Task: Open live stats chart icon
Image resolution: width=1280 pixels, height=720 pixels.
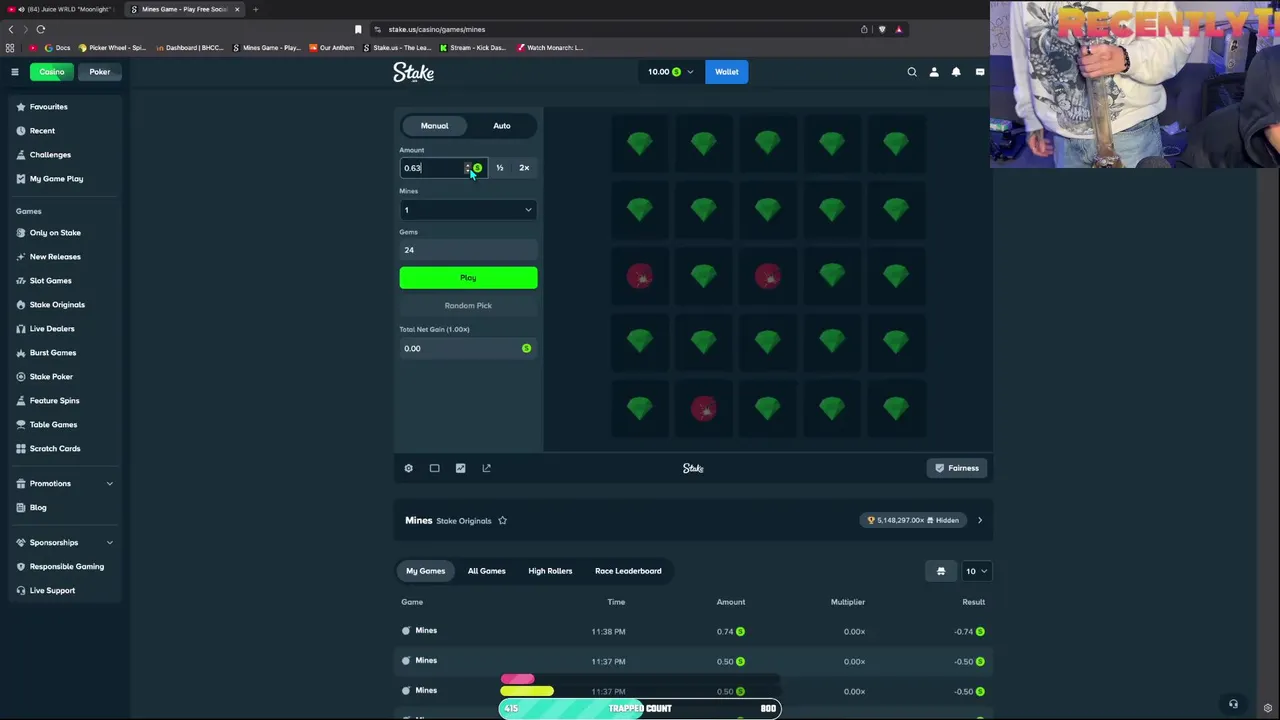Action: 460,468
